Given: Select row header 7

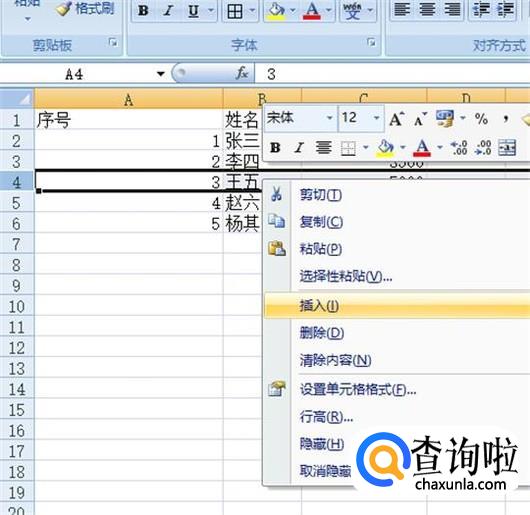Looking at the screenshot, I should [17, 244].
